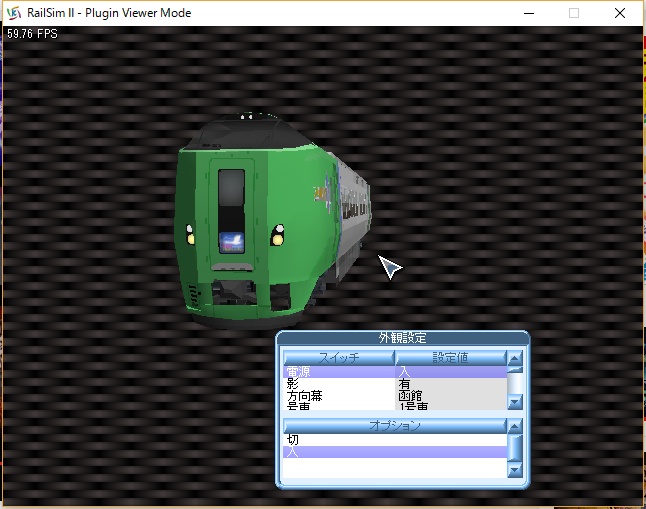Click up arrow of options list scrollbar
This screenshot has width=646, height=509.
click(515, 426)
